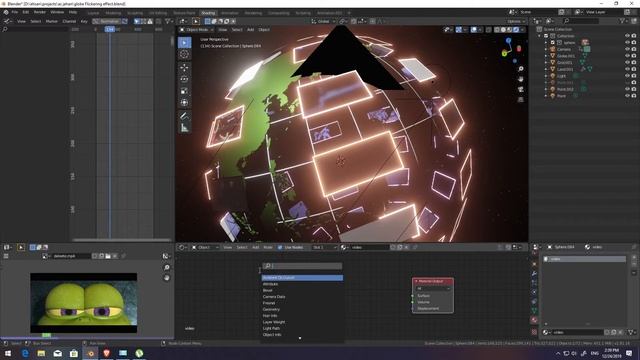Click the new material duplicate icon beside video
The image size is (640, 360).
tap(400, 247)
